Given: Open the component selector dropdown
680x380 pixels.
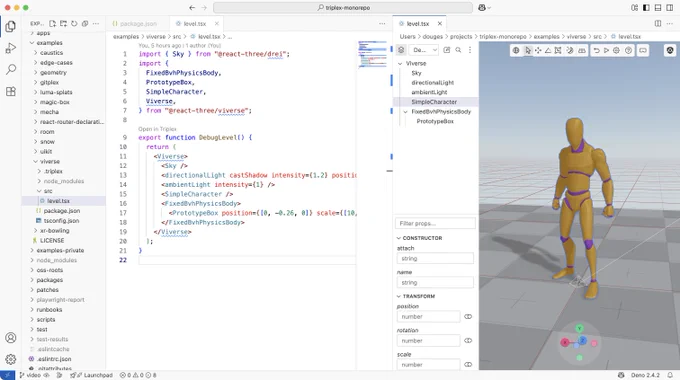Looking at the screenshot, I should pos(424,50).
